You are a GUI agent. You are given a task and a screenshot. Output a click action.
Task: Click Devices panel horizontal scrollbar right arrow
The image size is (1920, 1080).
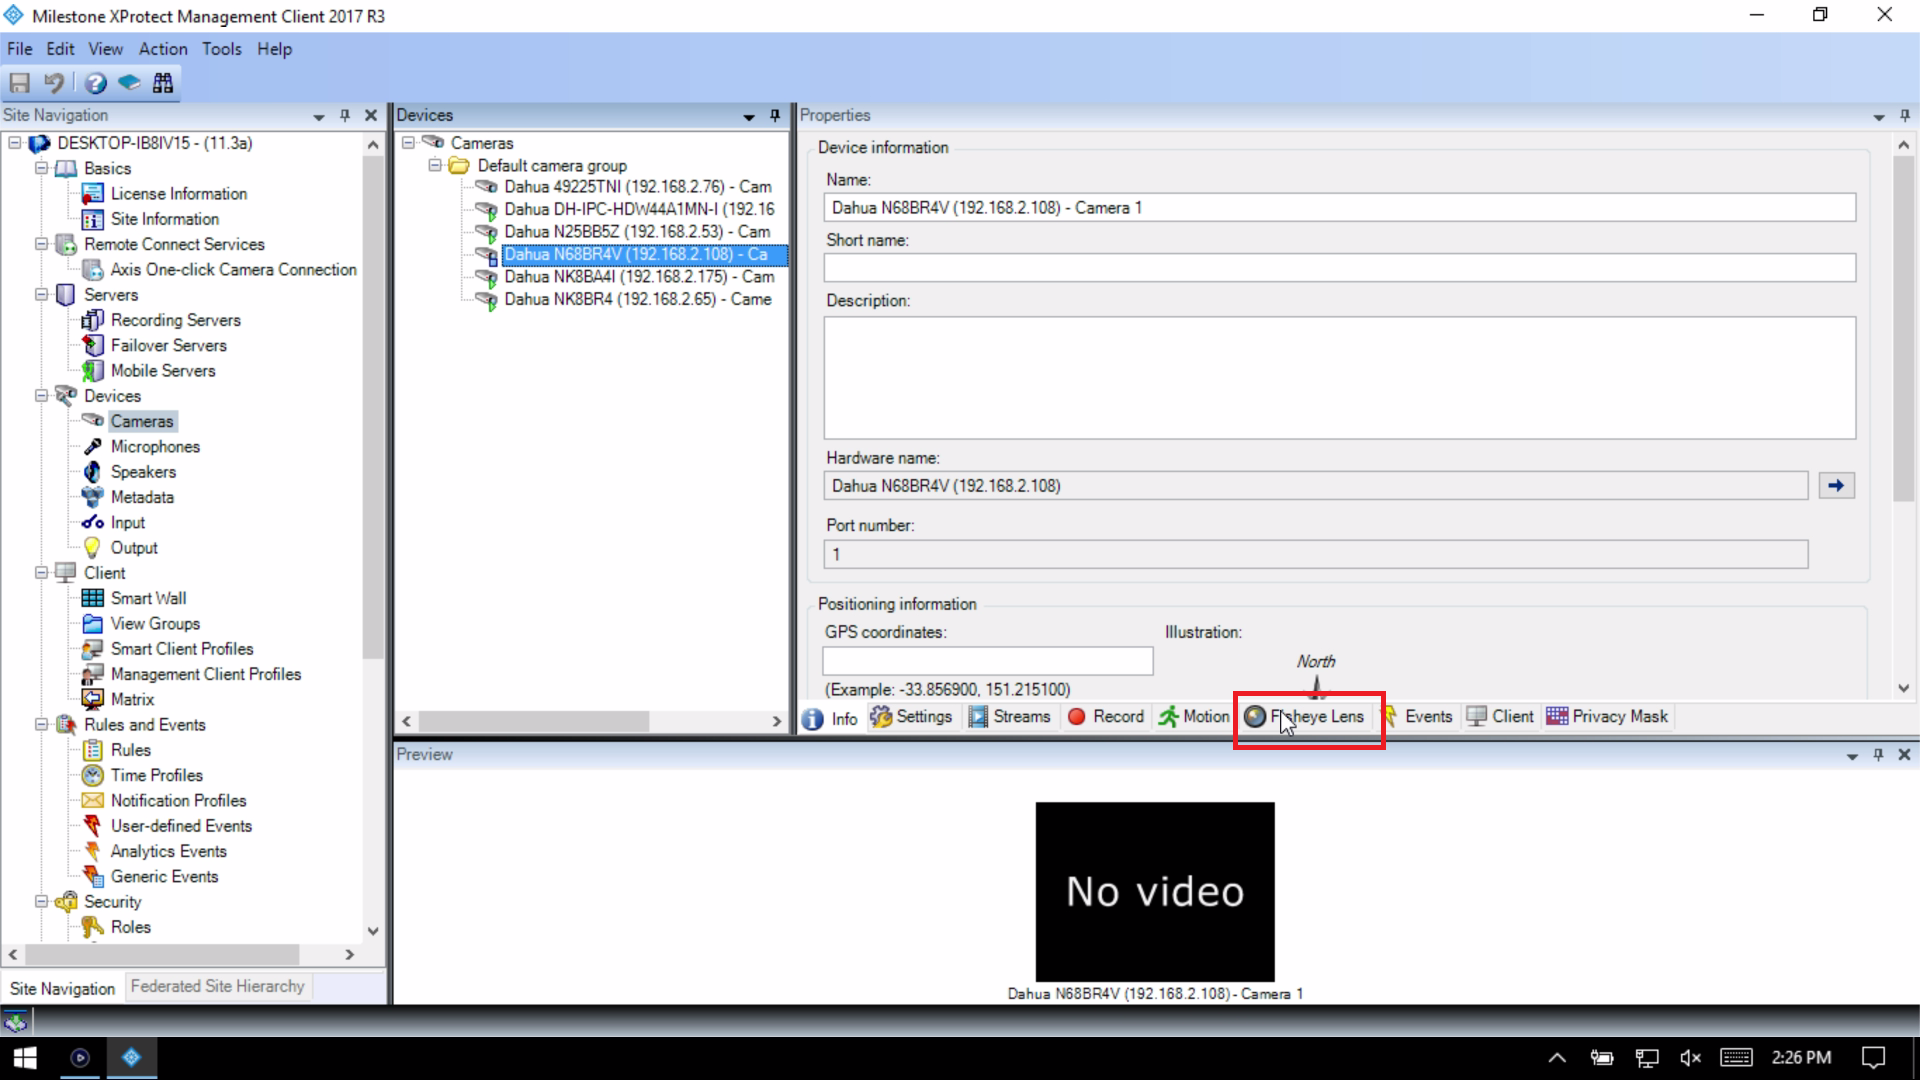point(776,721)
